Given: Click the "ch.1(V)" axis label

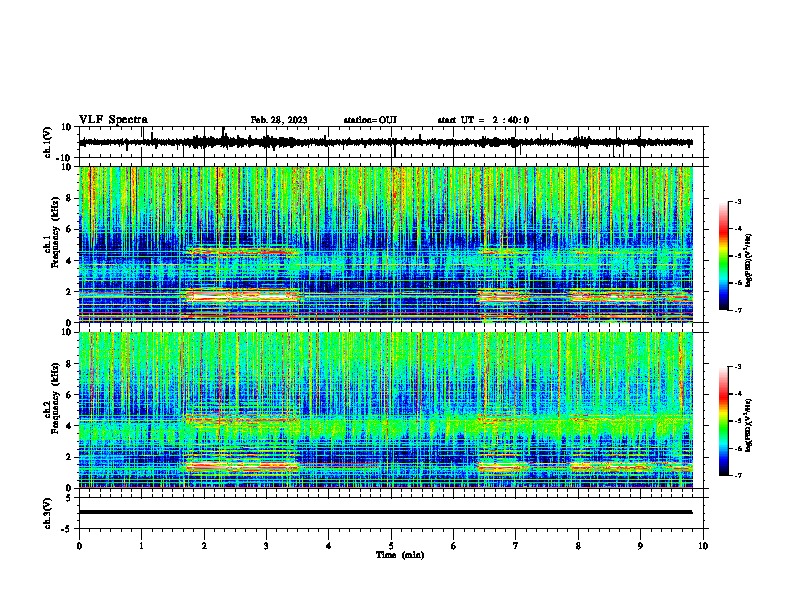Looking at the screenshot, I should [x=47, y=142].
